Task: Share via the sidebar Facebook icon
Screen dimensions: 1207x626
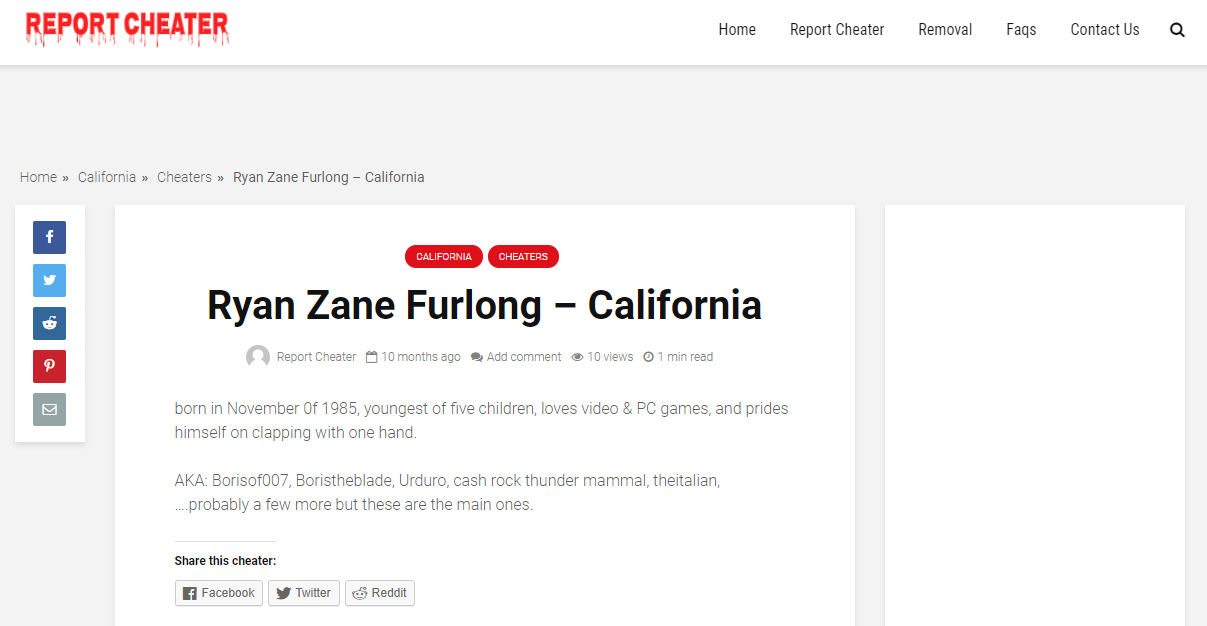Action: point(49,237)
